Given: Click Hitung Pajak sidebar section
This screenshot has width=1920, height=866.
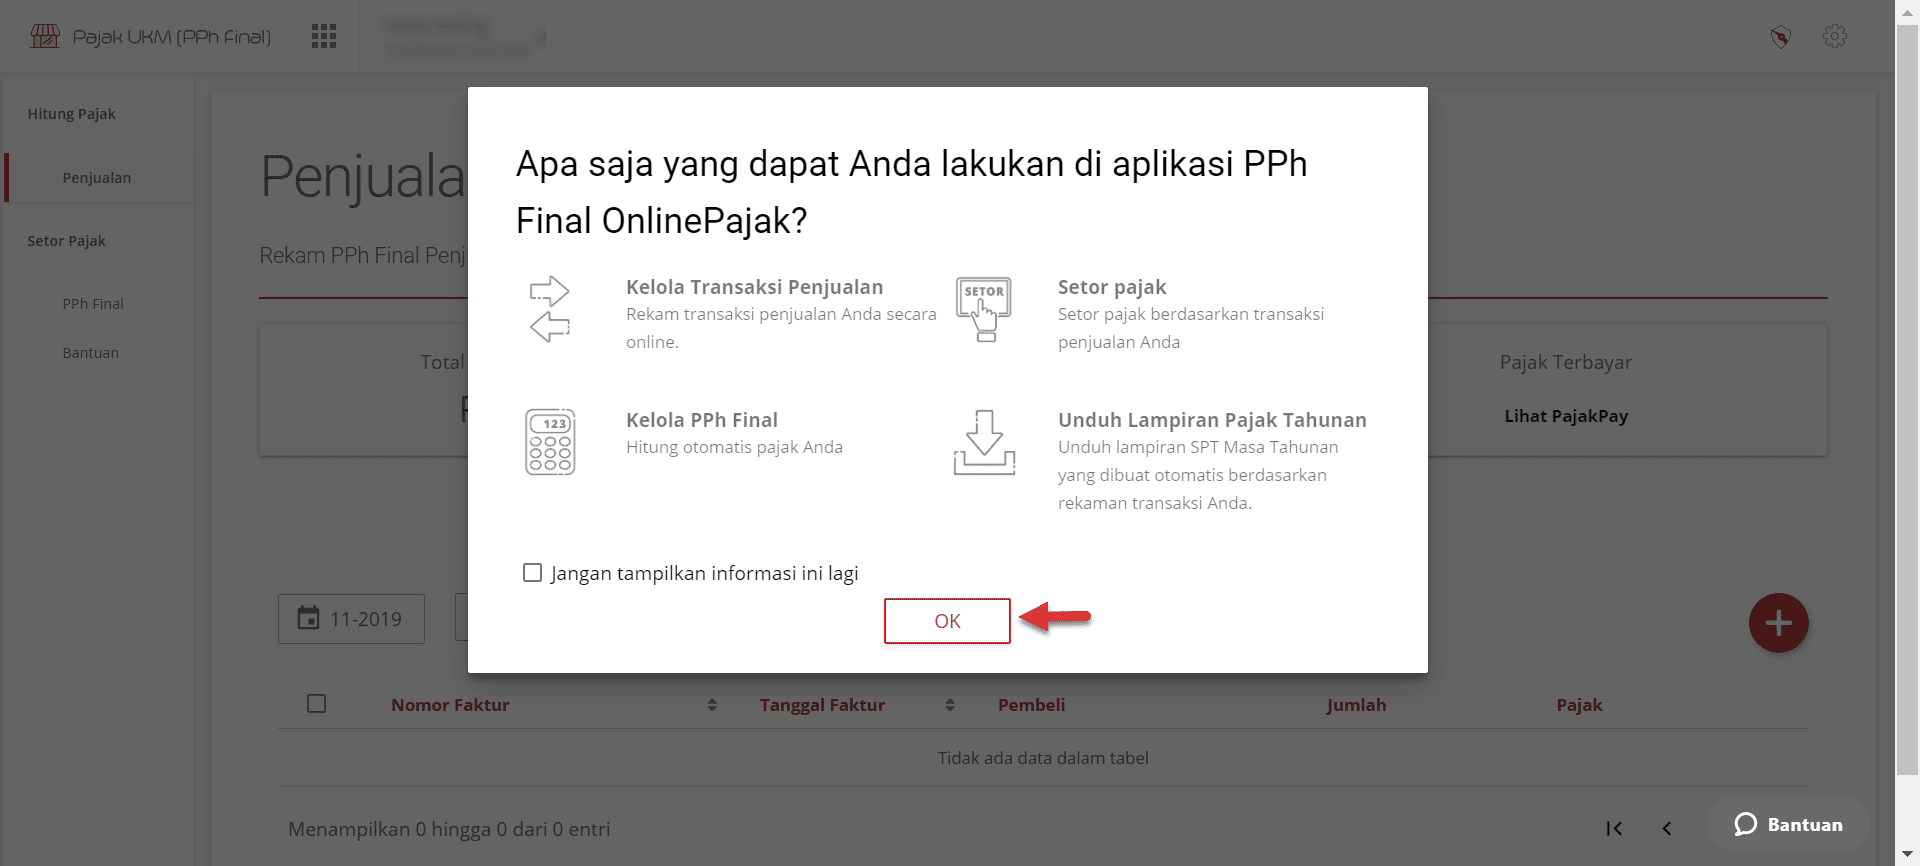Looking at the screenshot, I should pyautogui.click(x=72, y=114).
